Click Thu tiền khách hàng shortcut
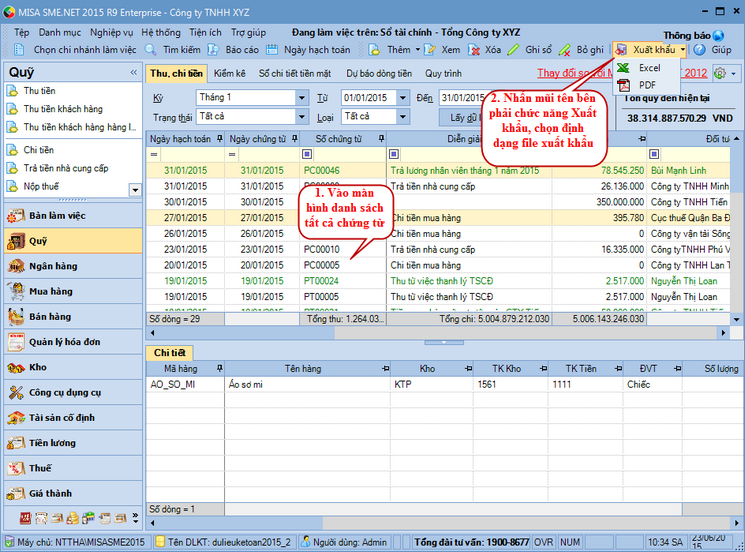 pos(63,109)
